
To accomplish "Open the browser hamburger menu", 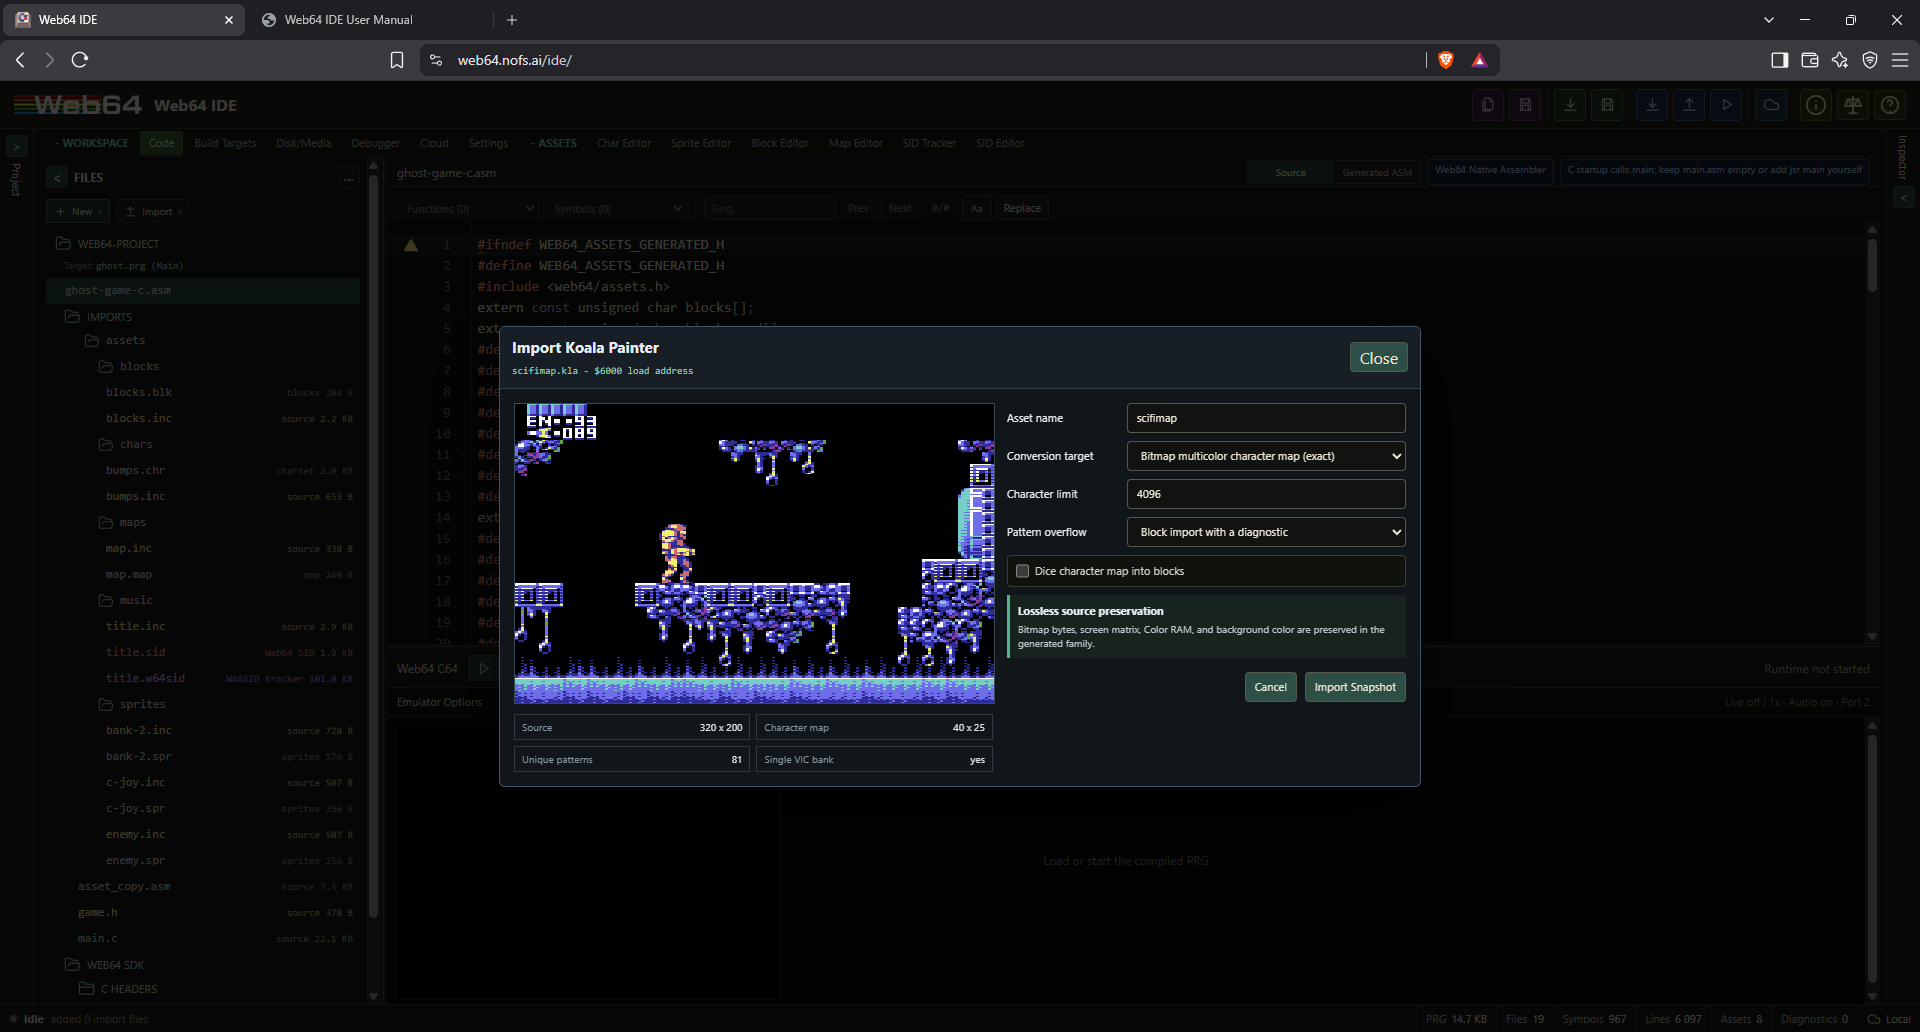I will click(1900, 60).
